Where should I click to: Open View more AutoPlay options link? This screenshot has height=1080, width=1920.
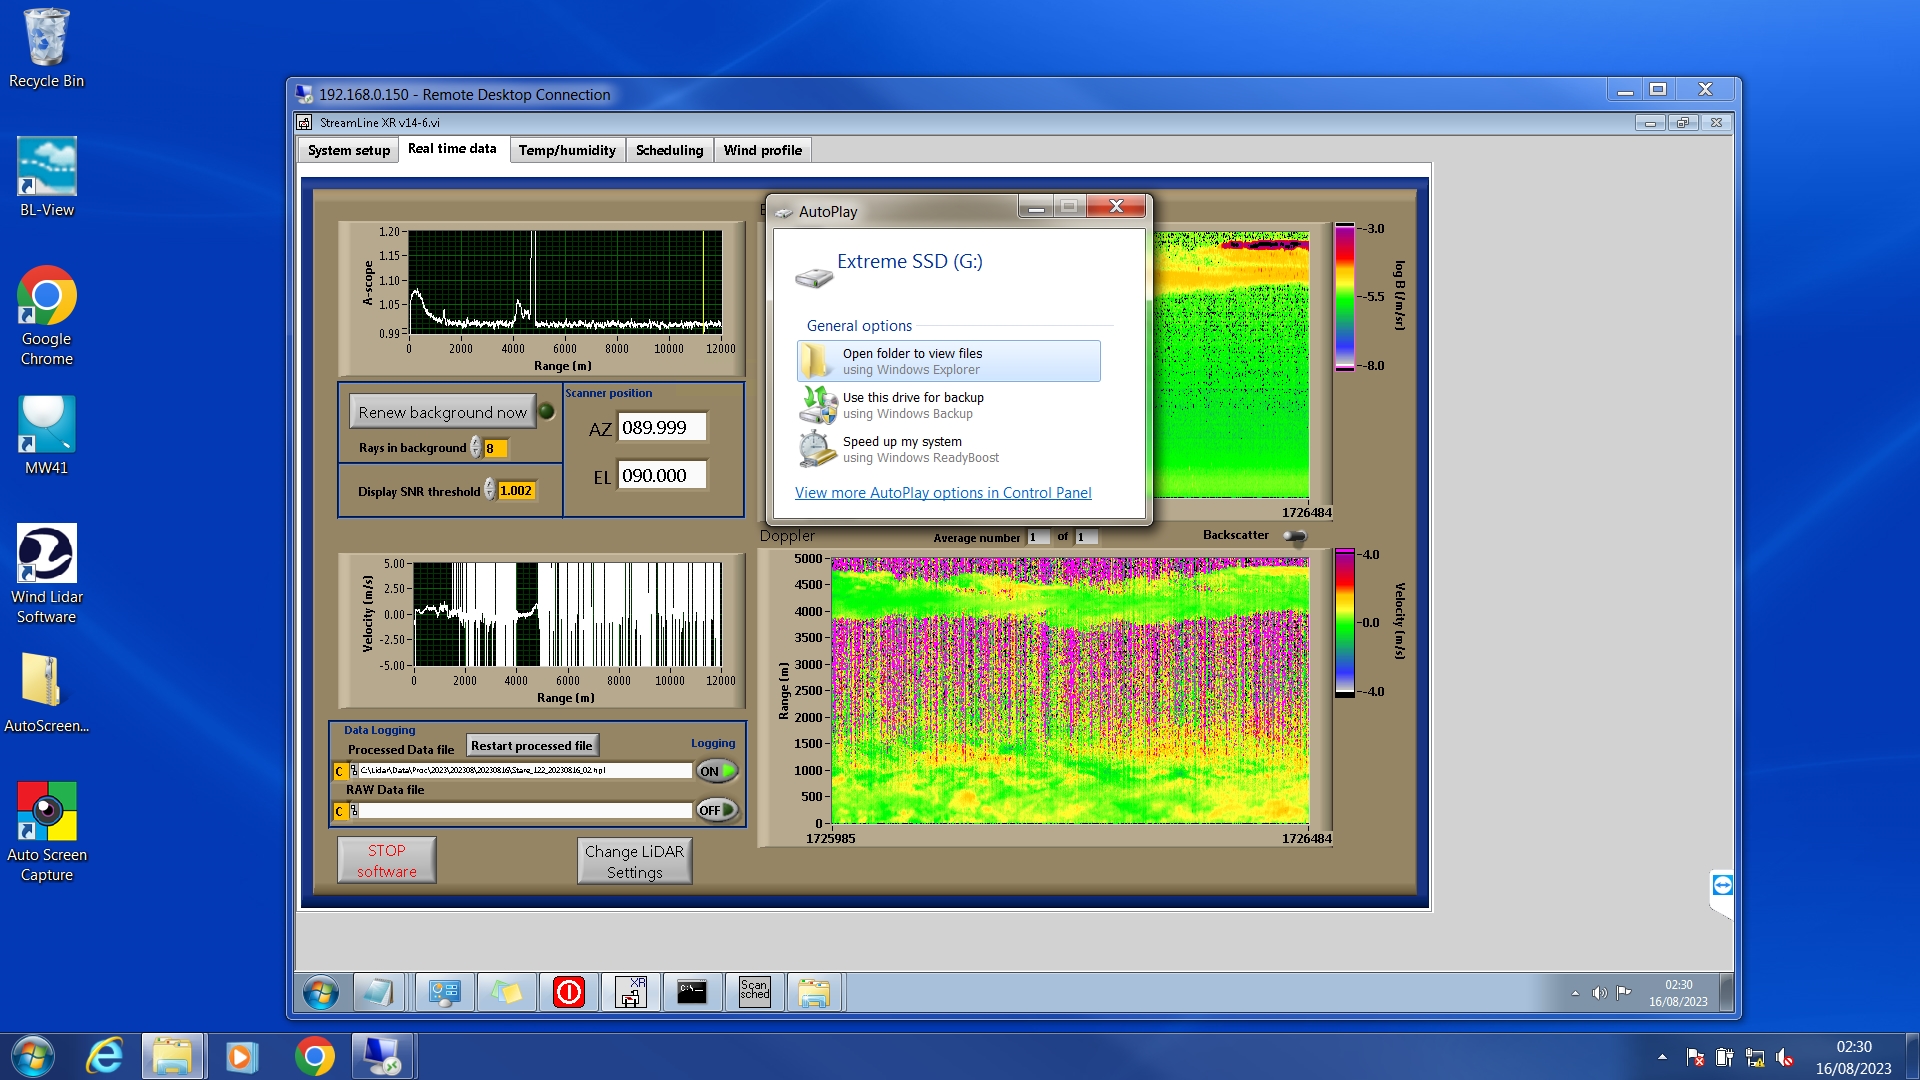click(x=942, y=493)
